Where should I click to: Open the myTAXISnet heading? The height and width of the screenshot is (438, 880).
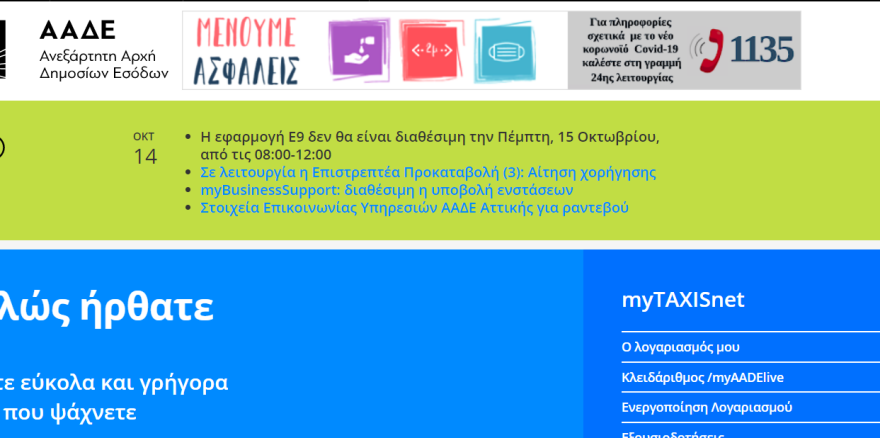click(x=682, y=299)
